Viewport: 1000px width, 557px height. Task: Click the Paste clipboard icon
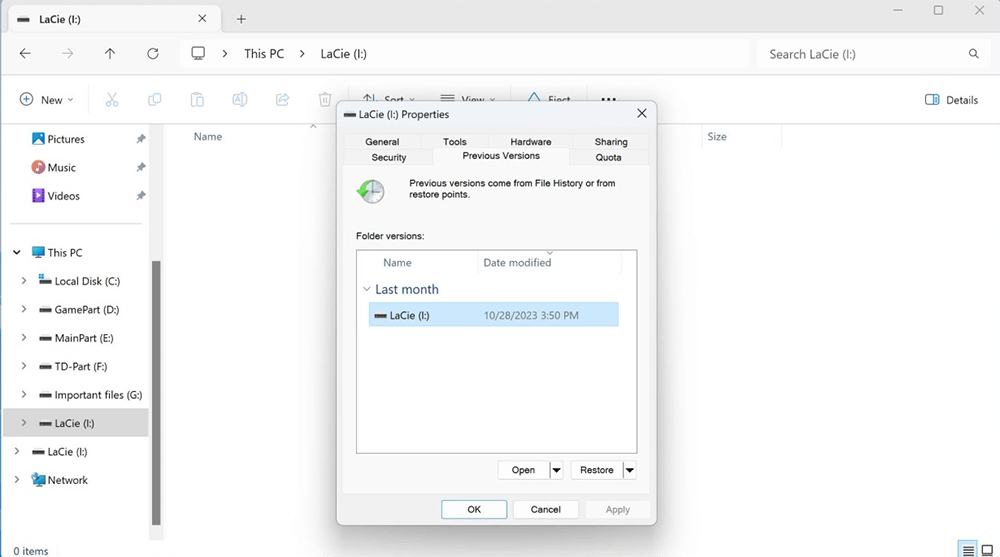[198, 100]
